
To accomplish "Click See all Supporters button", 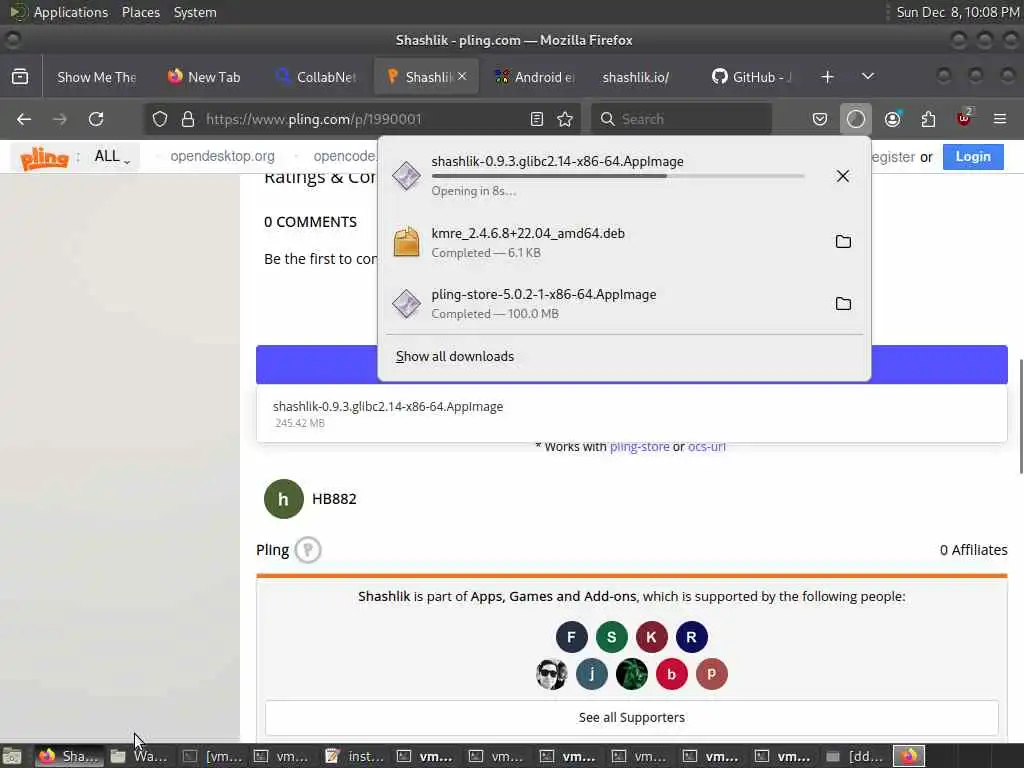I will coord(632,717).
